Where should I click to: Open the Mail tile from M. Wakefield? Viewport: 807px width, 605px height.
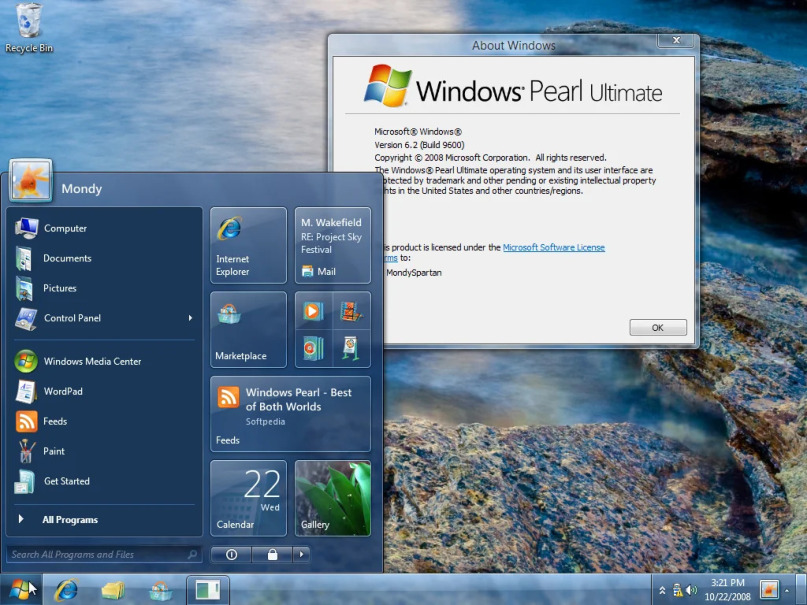tap(332, 245)
